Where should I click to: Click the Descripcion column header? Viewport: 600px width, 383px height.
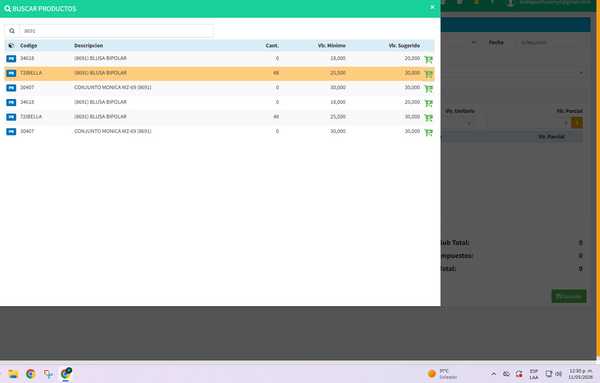88,46
